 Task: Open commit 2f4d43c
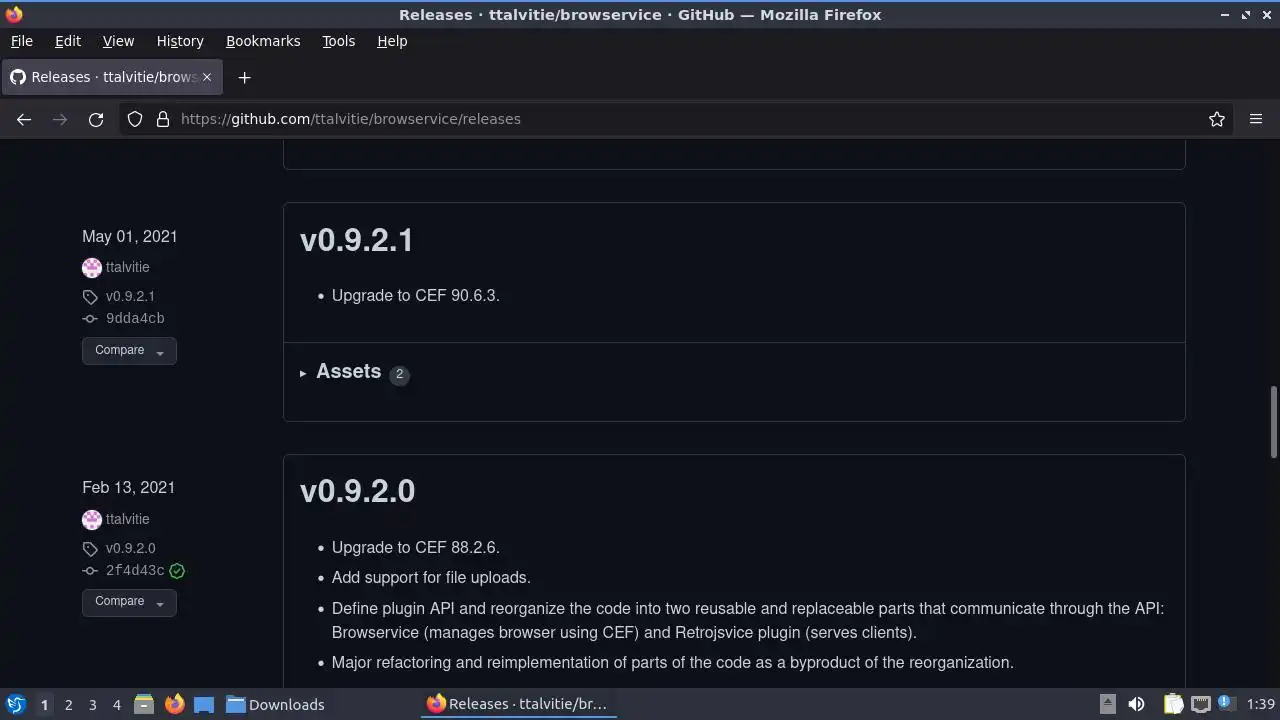pyautogui.click(x=135, y=570)
